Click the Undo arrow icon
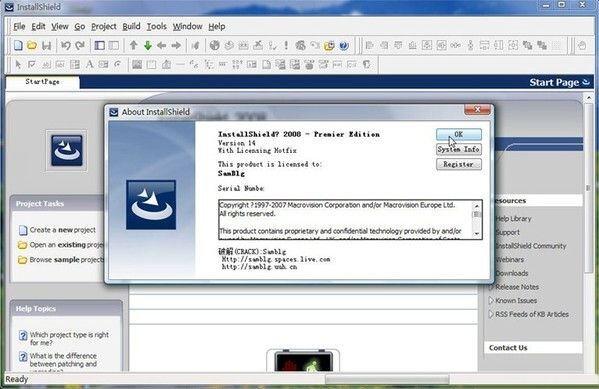The image size is (599, 389). click(66, 46)
